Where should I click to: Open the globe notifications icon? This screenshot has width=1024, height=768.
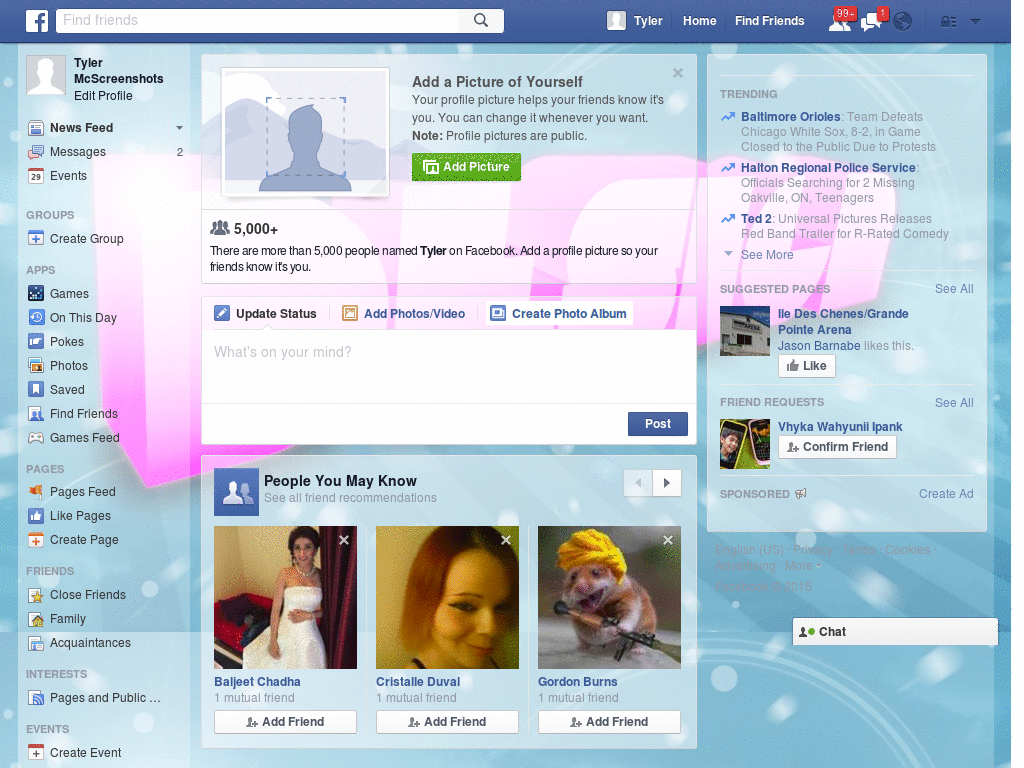click(x=903, y=22)
